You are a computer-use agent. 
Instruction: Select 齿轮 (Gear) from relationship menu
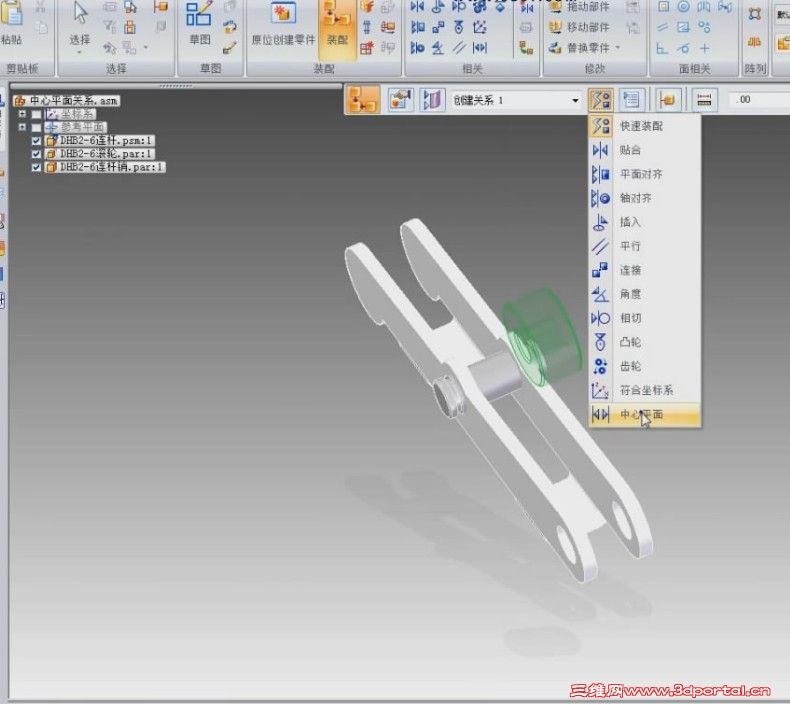[x=645, y=366]
